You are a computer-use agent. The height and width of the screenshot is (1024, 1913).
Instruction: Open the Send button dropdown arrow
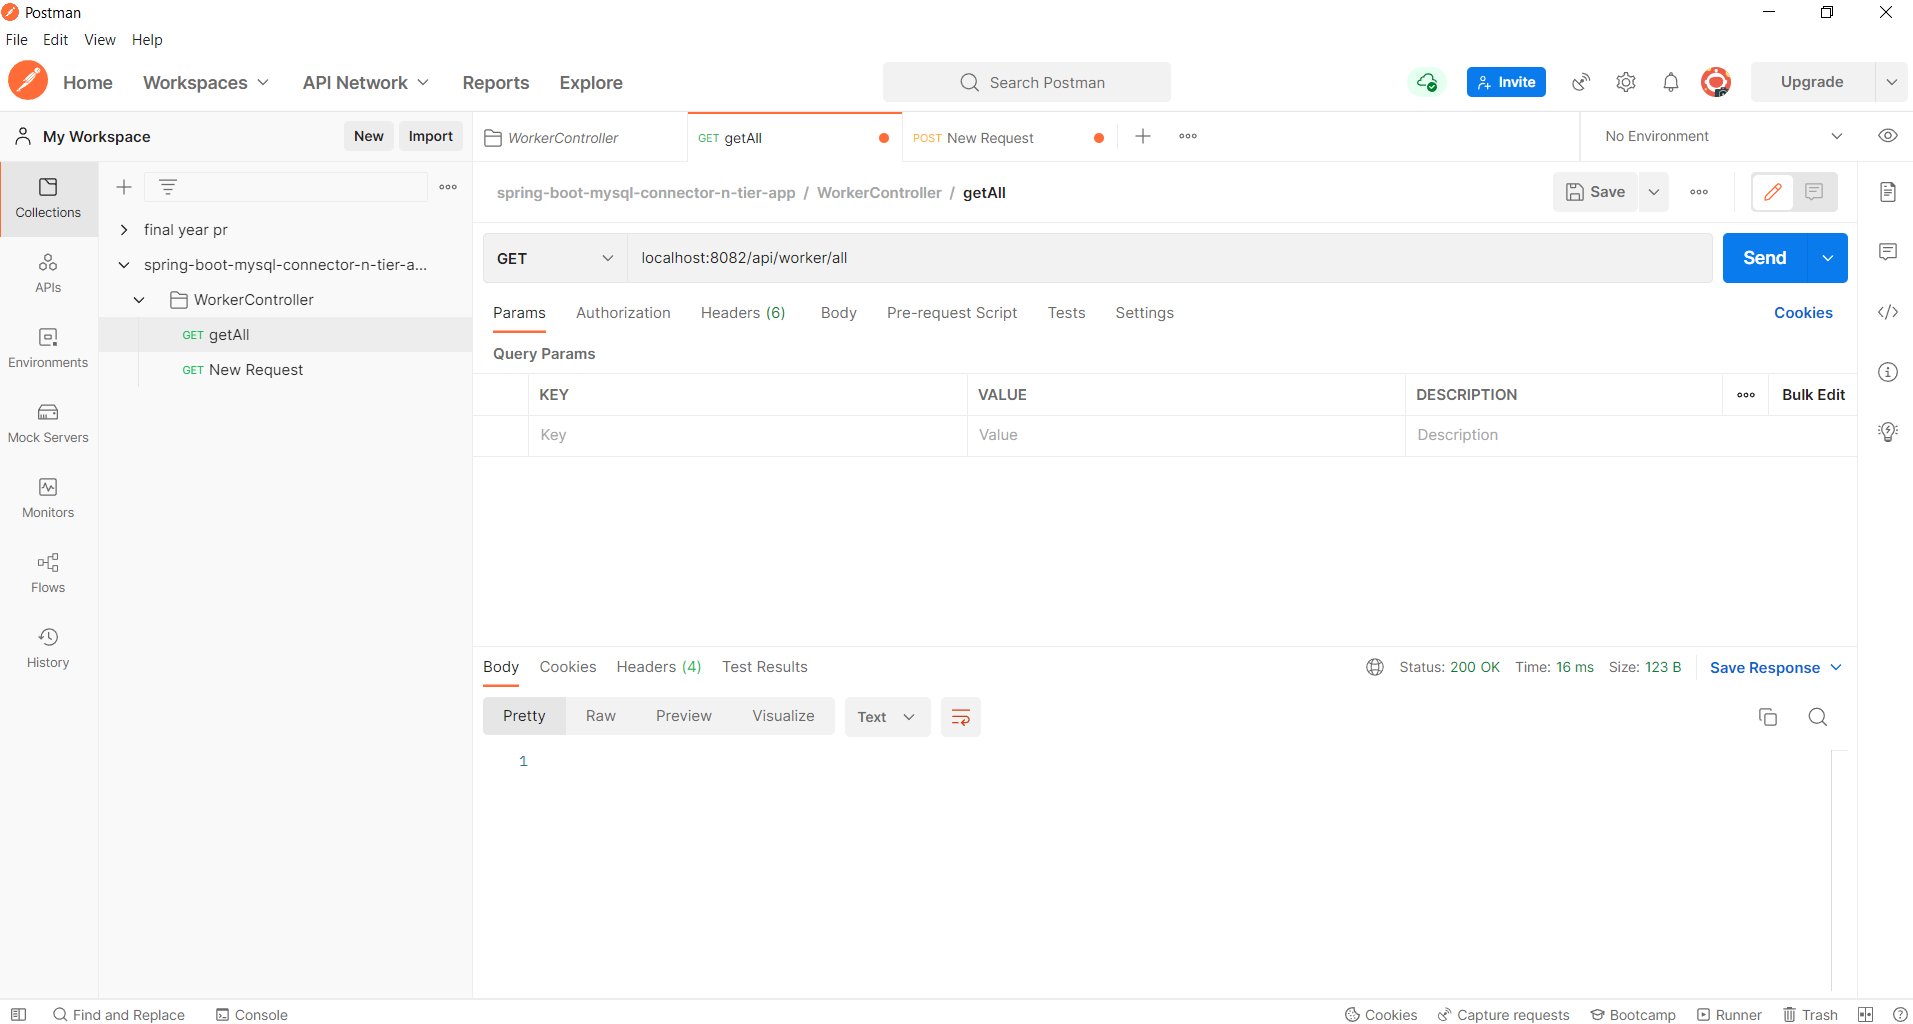point(1828,258)
